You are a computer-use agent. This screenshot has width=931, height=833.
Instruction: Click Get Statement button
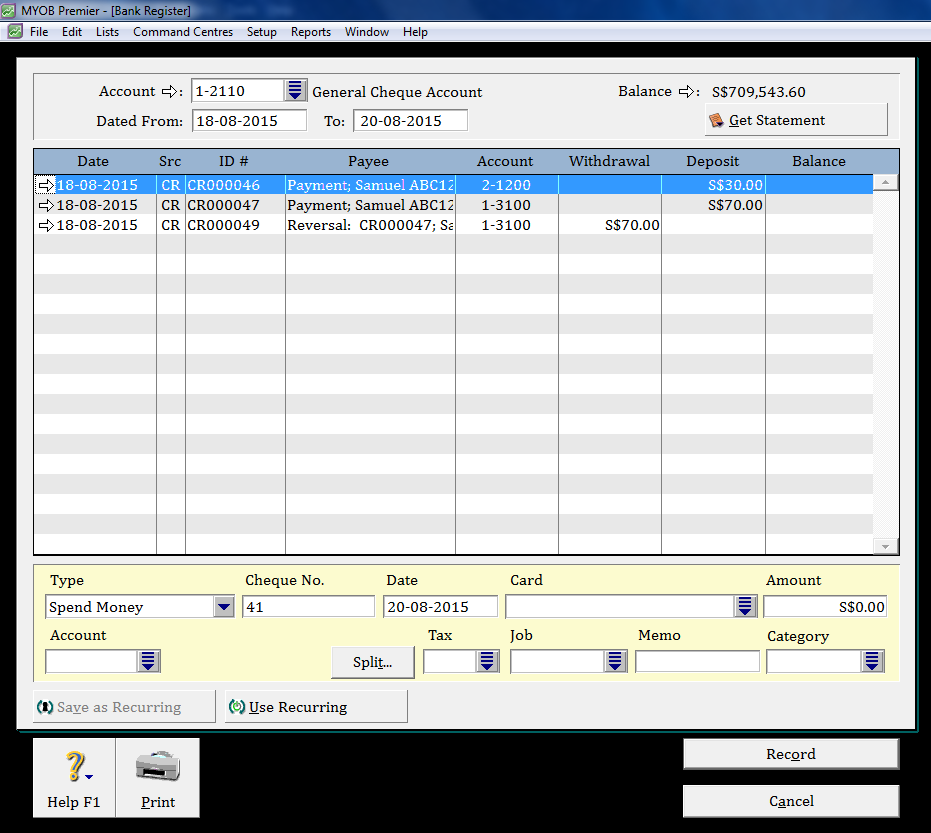[796, 120]
